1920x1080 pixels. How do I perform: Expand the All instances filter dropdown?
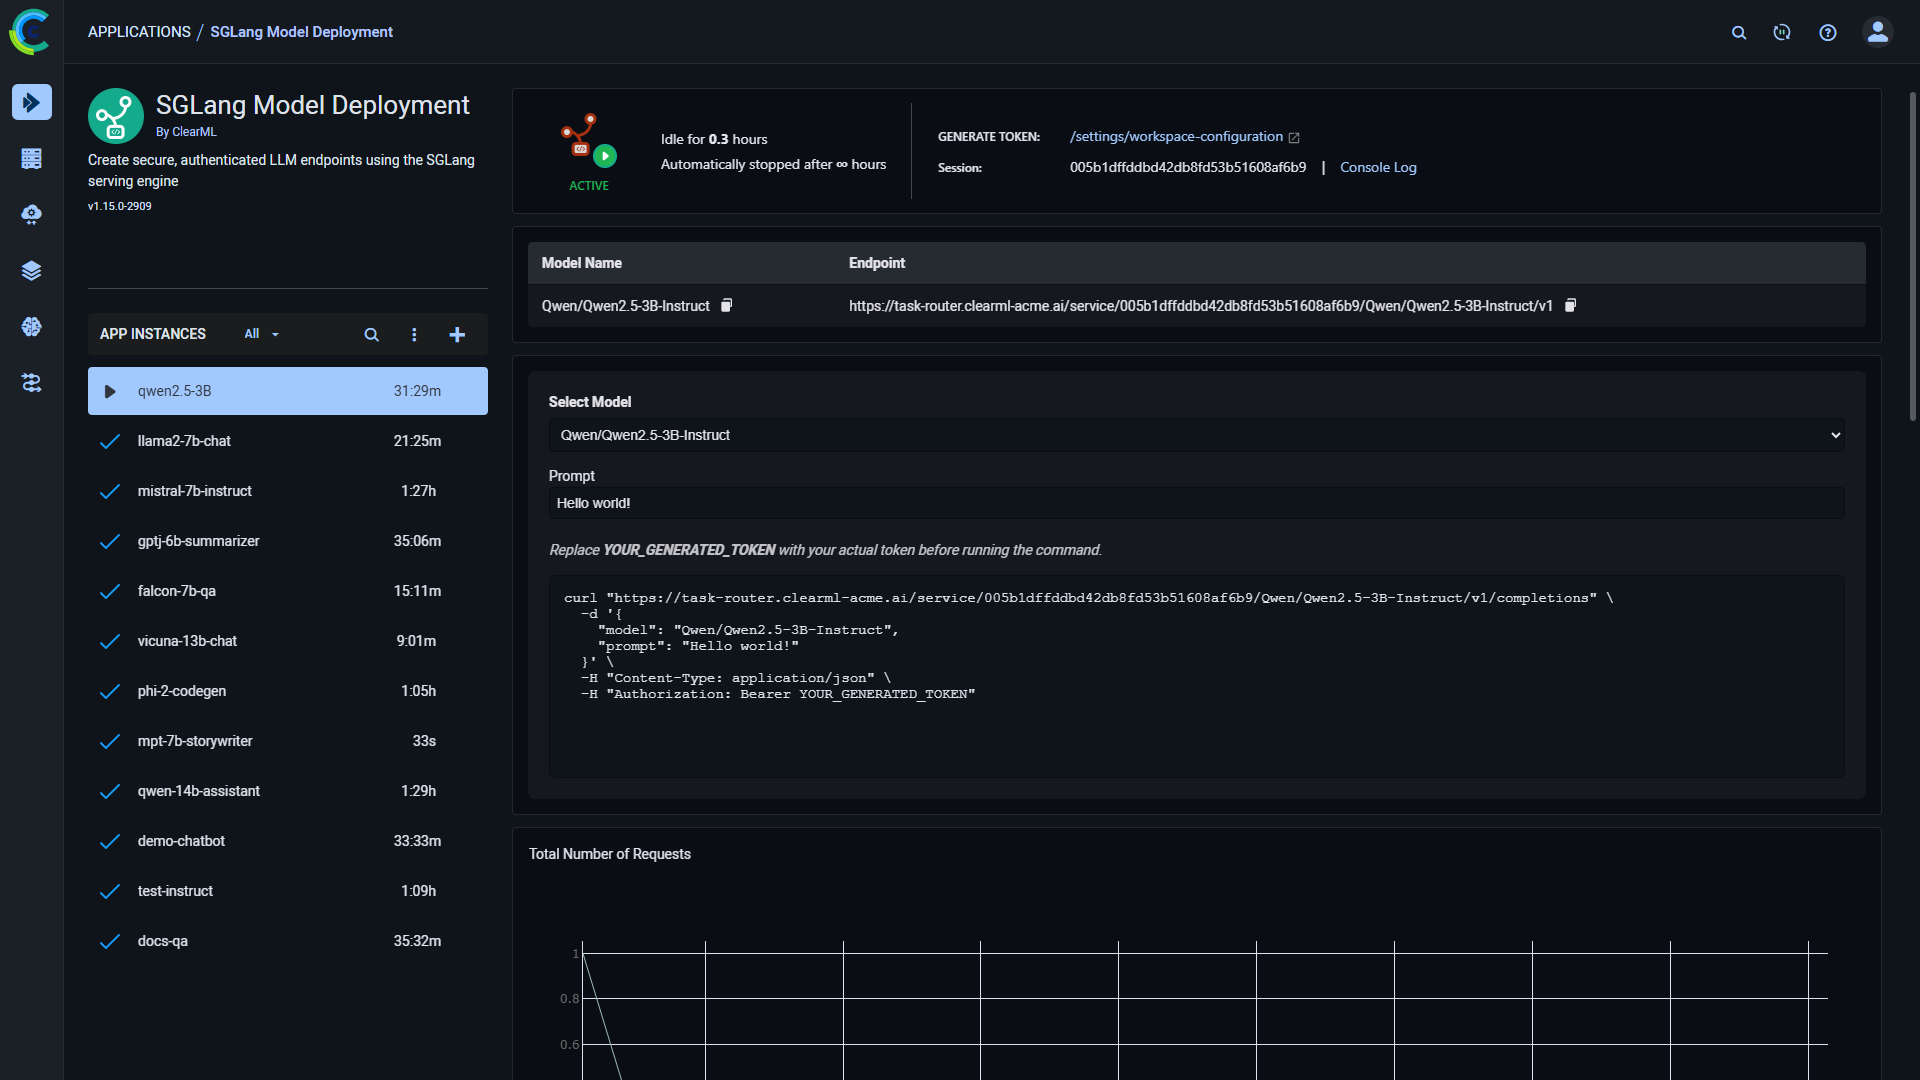click(262, 334)
